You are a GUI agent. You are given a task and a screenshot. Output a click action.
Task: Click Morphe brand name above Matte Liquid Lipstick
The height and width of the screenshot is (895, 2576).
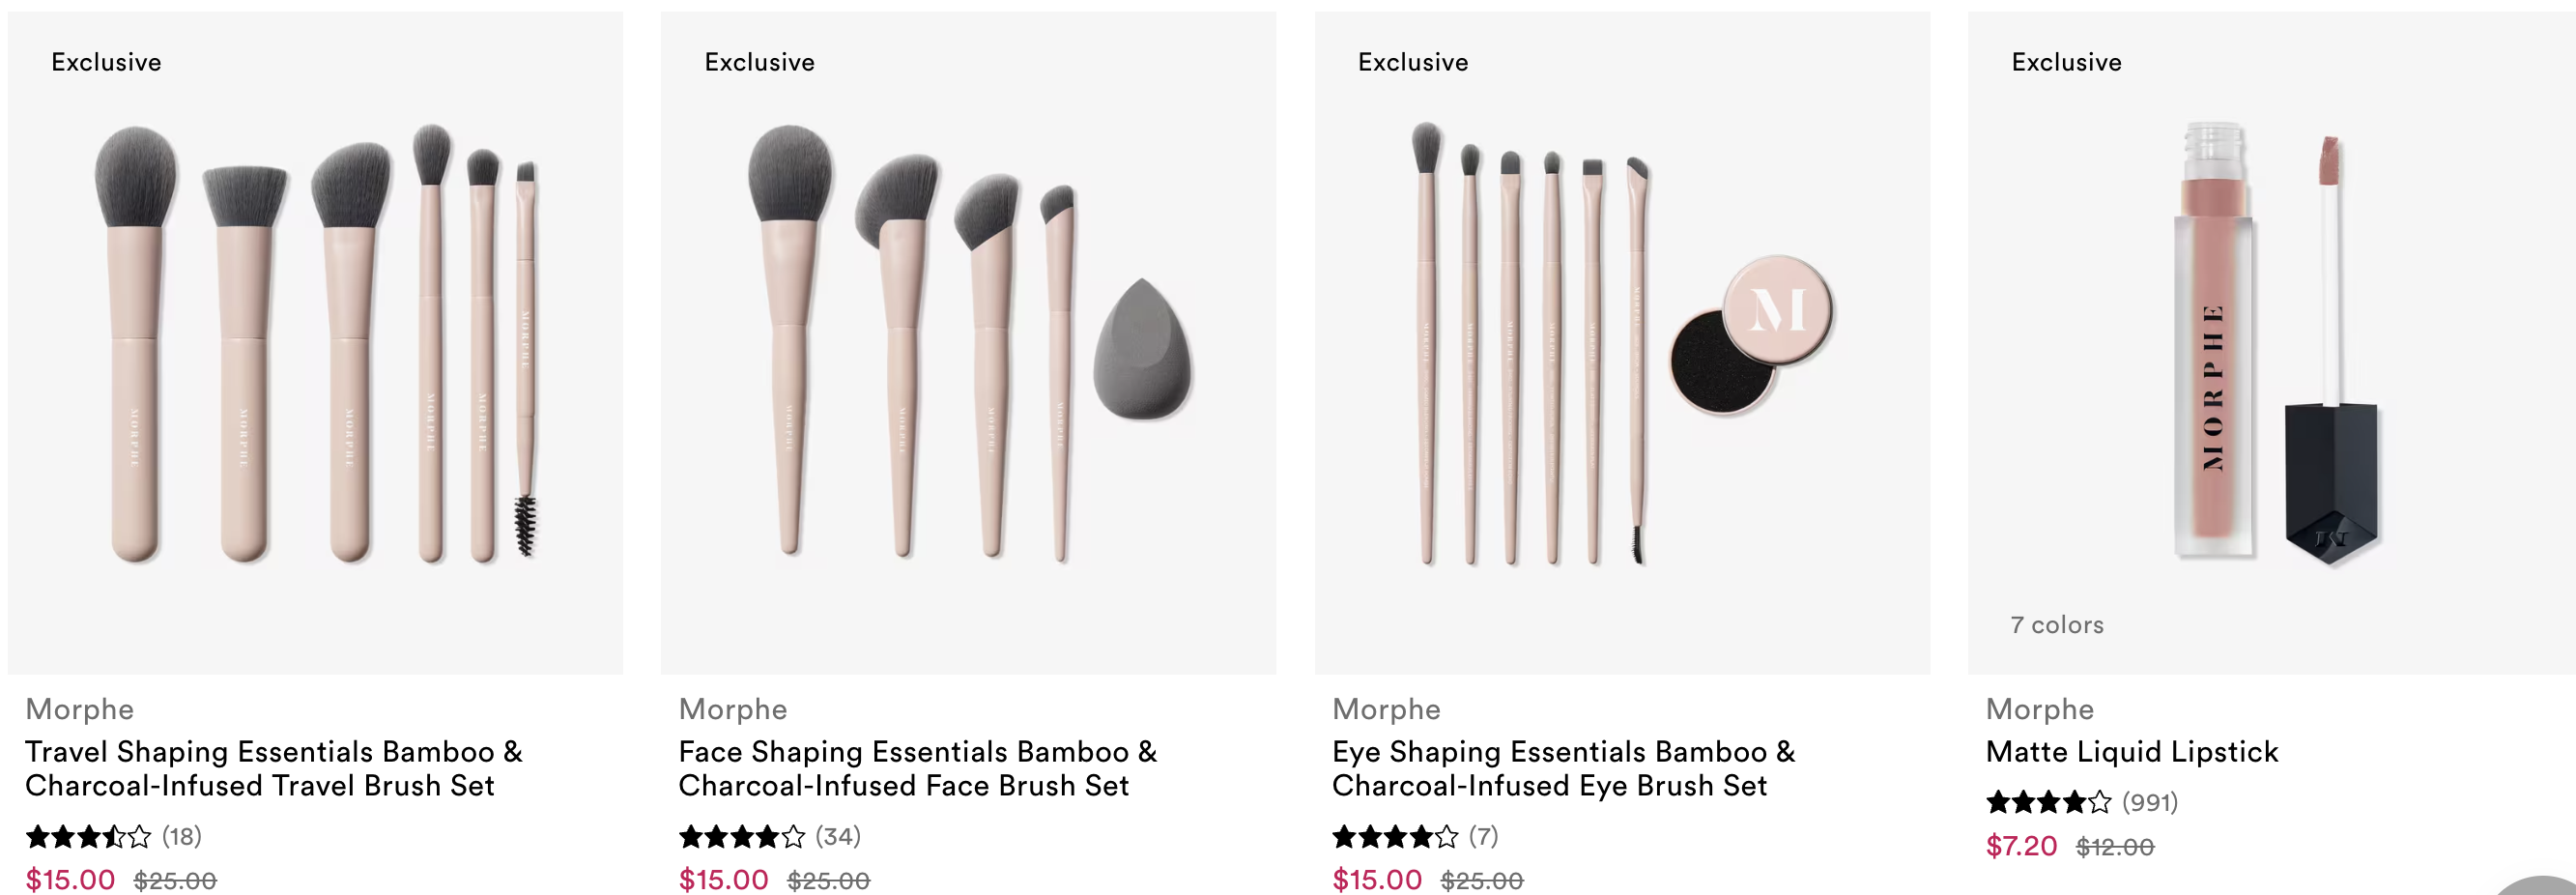[x=2039, y=709]
